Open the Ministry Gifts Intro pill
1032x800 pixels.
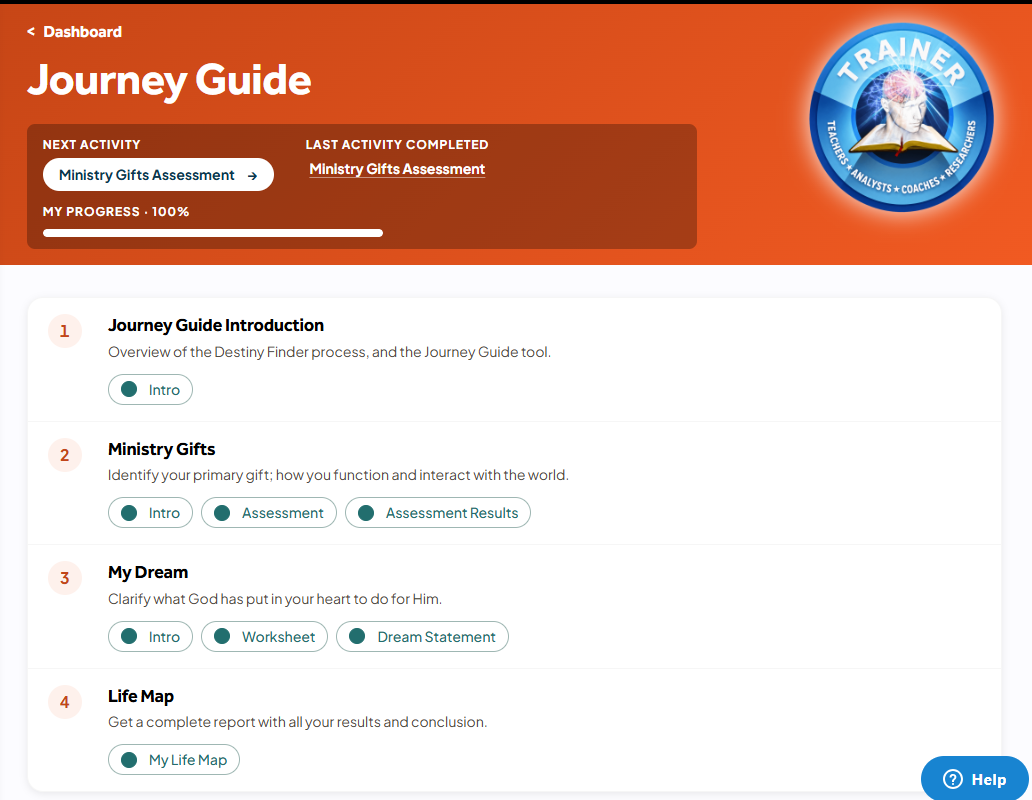pos(150,512)
